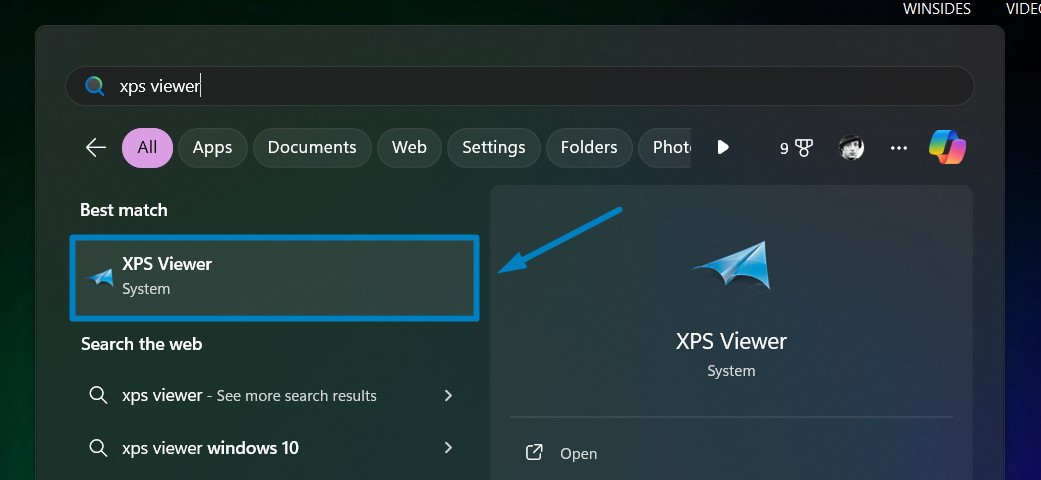Viewport: 1041px width, 480px height.
Task: Expand chevron for 'xps viewer windows 10'
Action: tap(448, 448)
